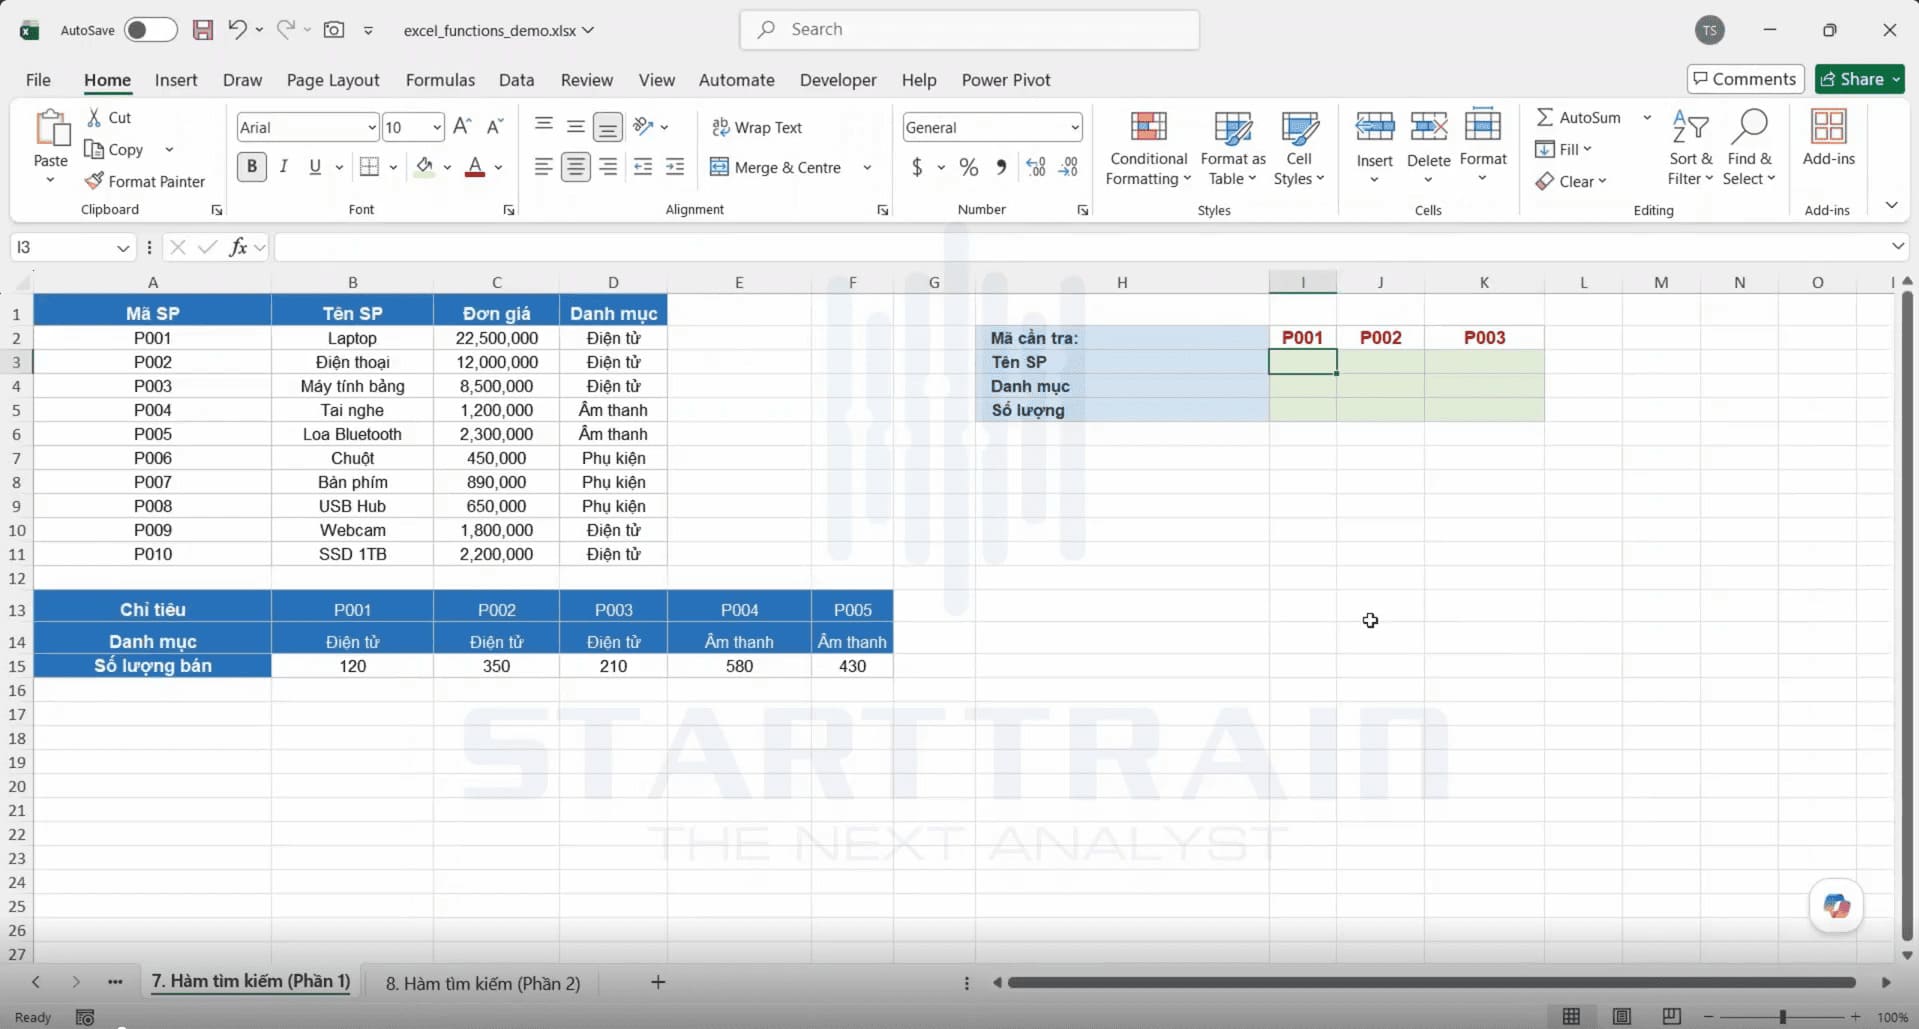Open the Formulas ribbon tab

pos(440,80)
